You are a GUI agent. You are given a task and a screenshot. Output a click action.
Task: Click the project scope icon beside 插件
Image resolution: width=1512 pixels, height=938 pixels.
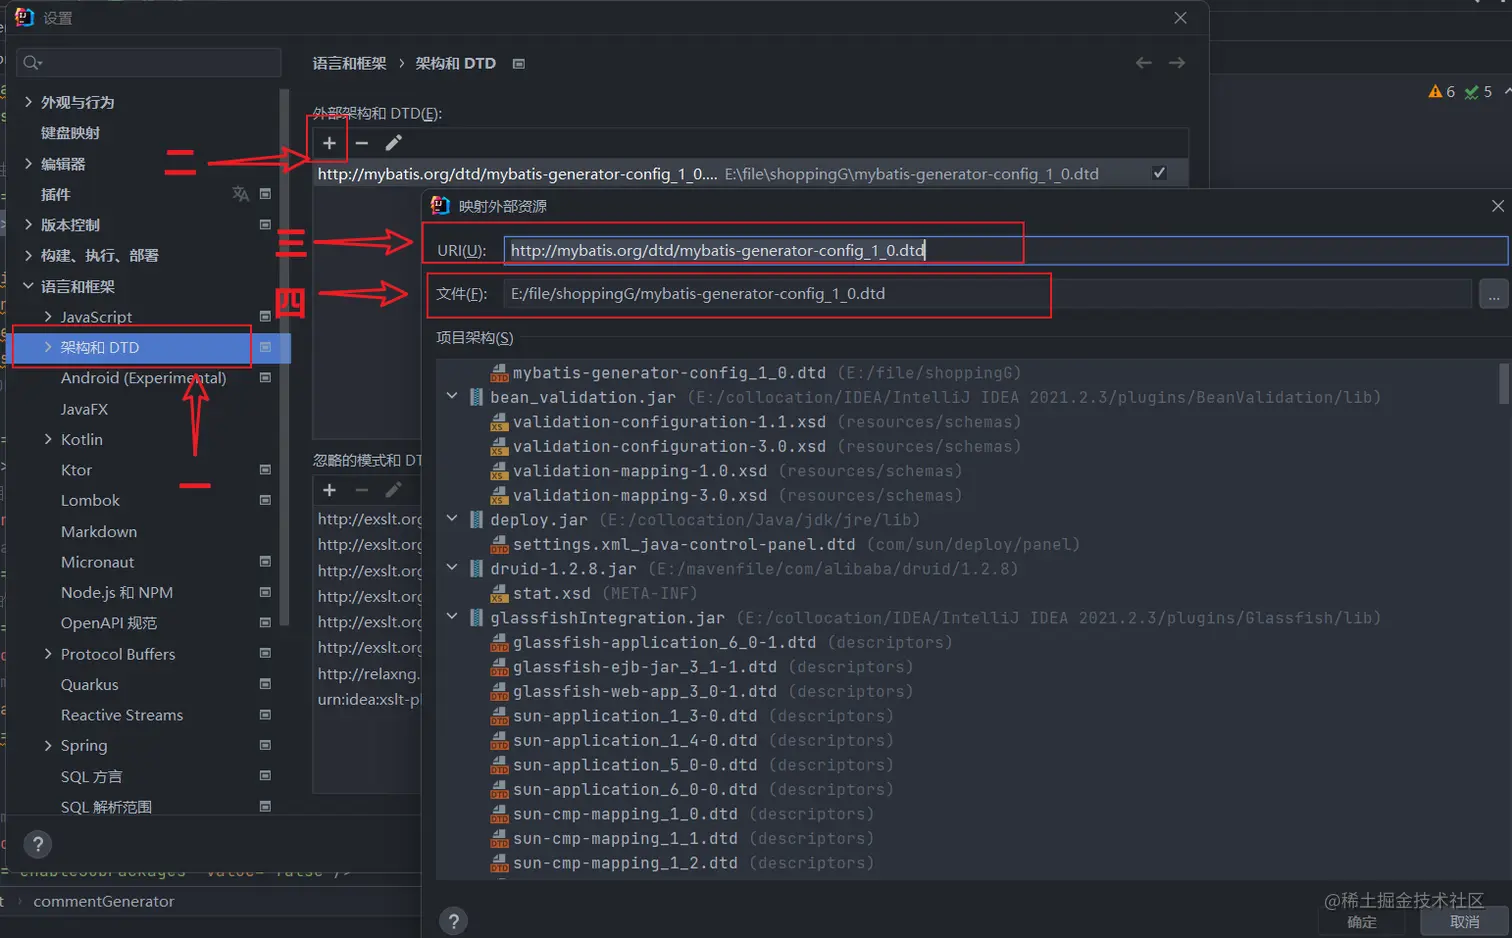coord(265,194)
